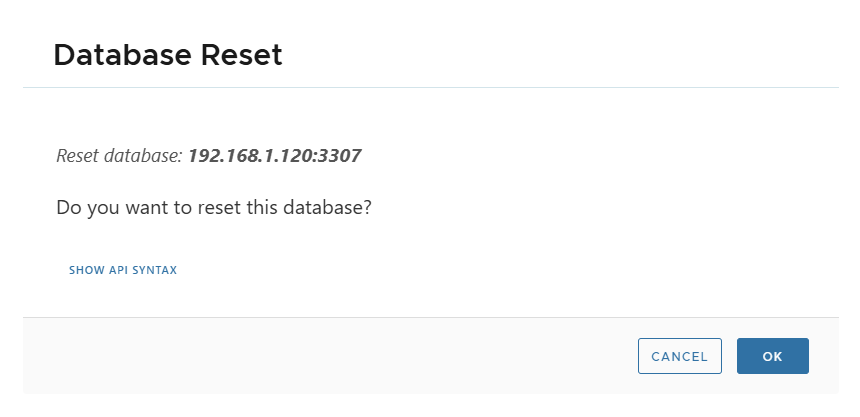Click port number 3307 in the address
Screen dimensions: 860x417
pyautogui.click(x=339, y=156)
